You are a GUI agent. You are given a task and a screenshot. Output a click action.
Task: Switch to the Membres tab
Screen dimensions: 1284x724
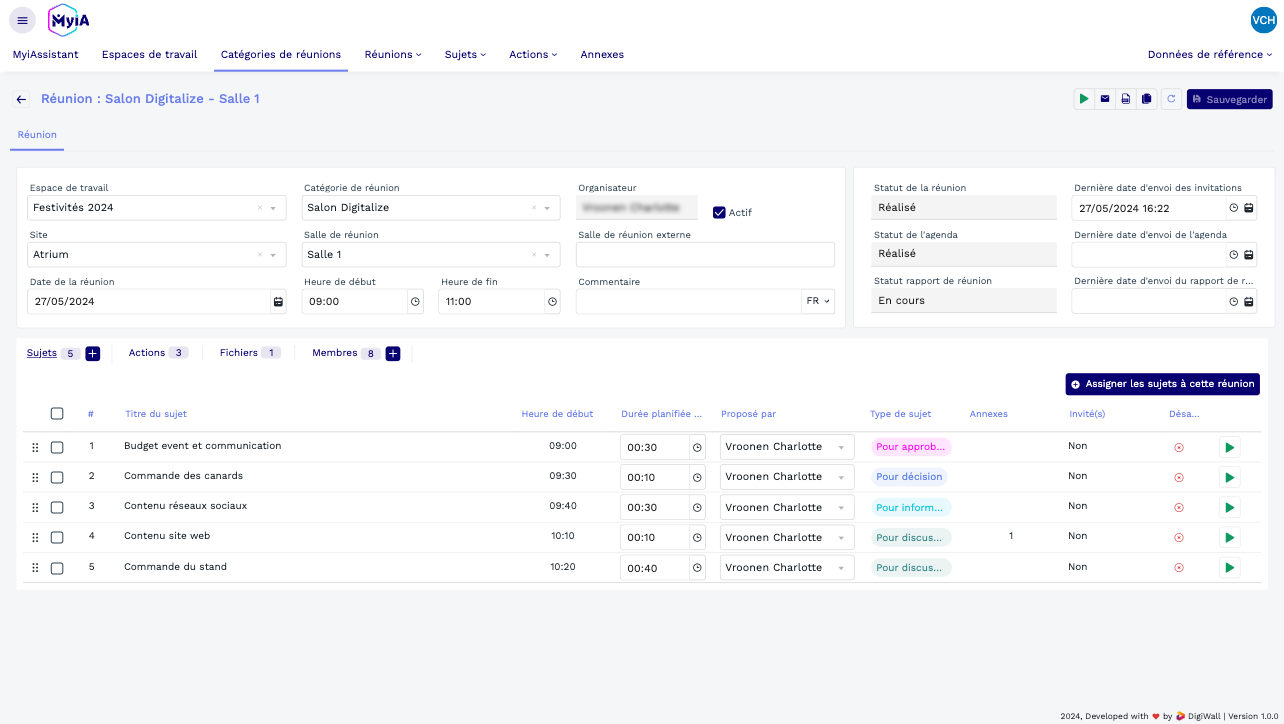click(334, 353)
